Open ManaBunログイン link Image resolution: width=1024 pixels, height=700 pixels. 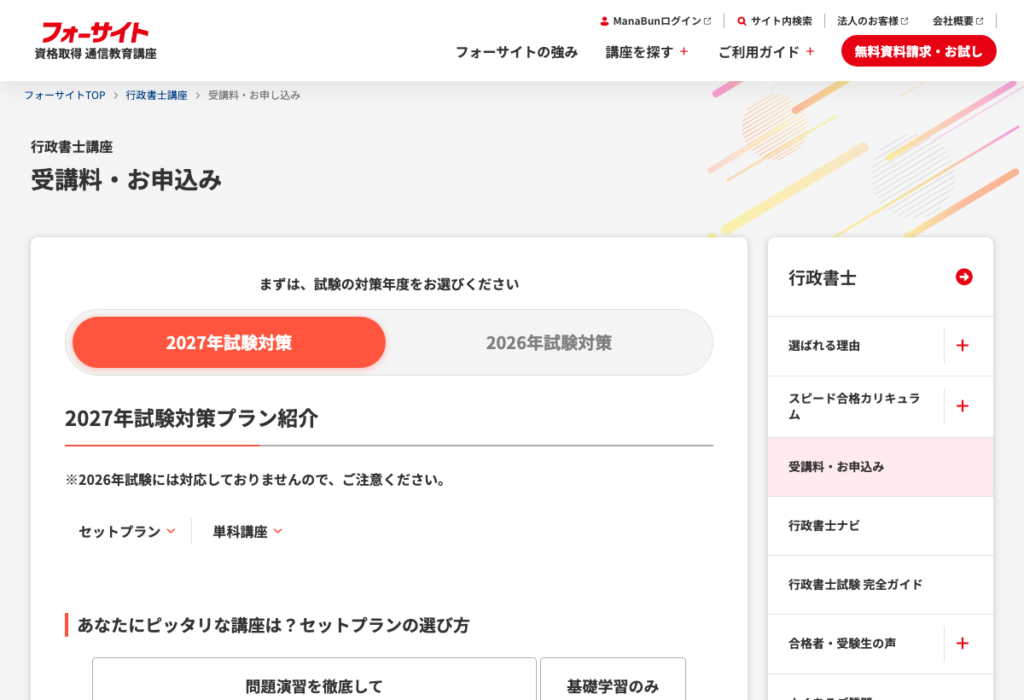[x=656, y=22]
